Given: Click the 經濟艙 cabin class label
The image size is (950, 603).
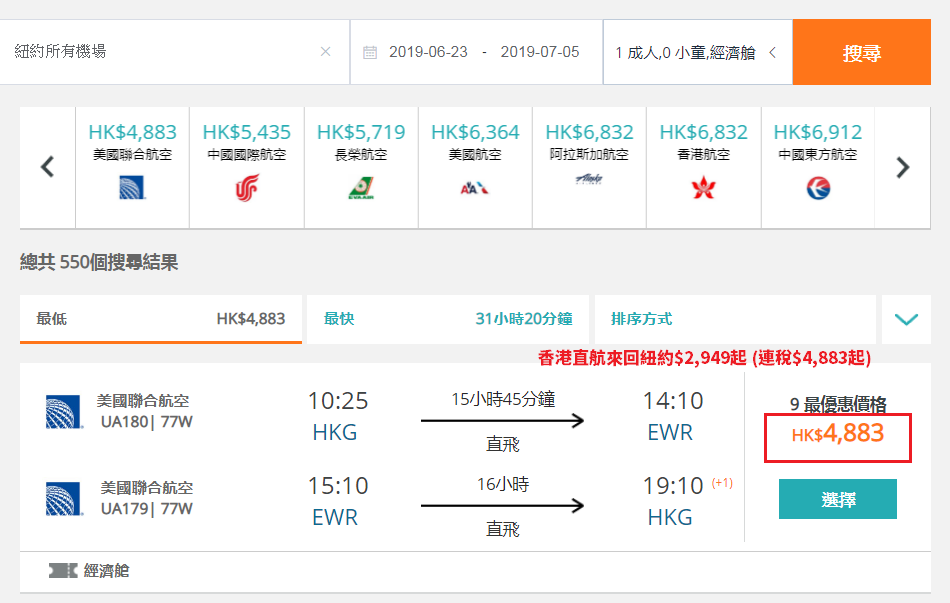Looking at the screenshot, I should coord(107,570).
